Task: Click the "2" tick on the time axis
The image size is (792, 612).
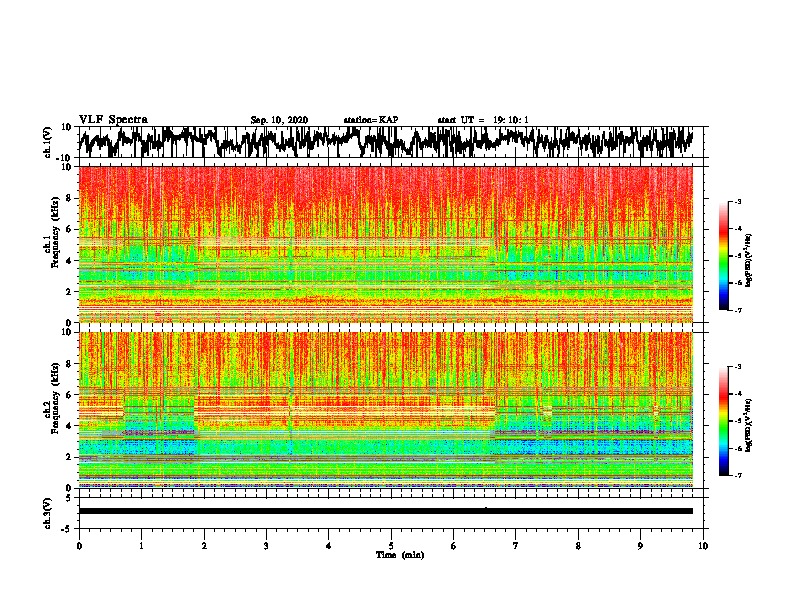Action: [204, 546]
